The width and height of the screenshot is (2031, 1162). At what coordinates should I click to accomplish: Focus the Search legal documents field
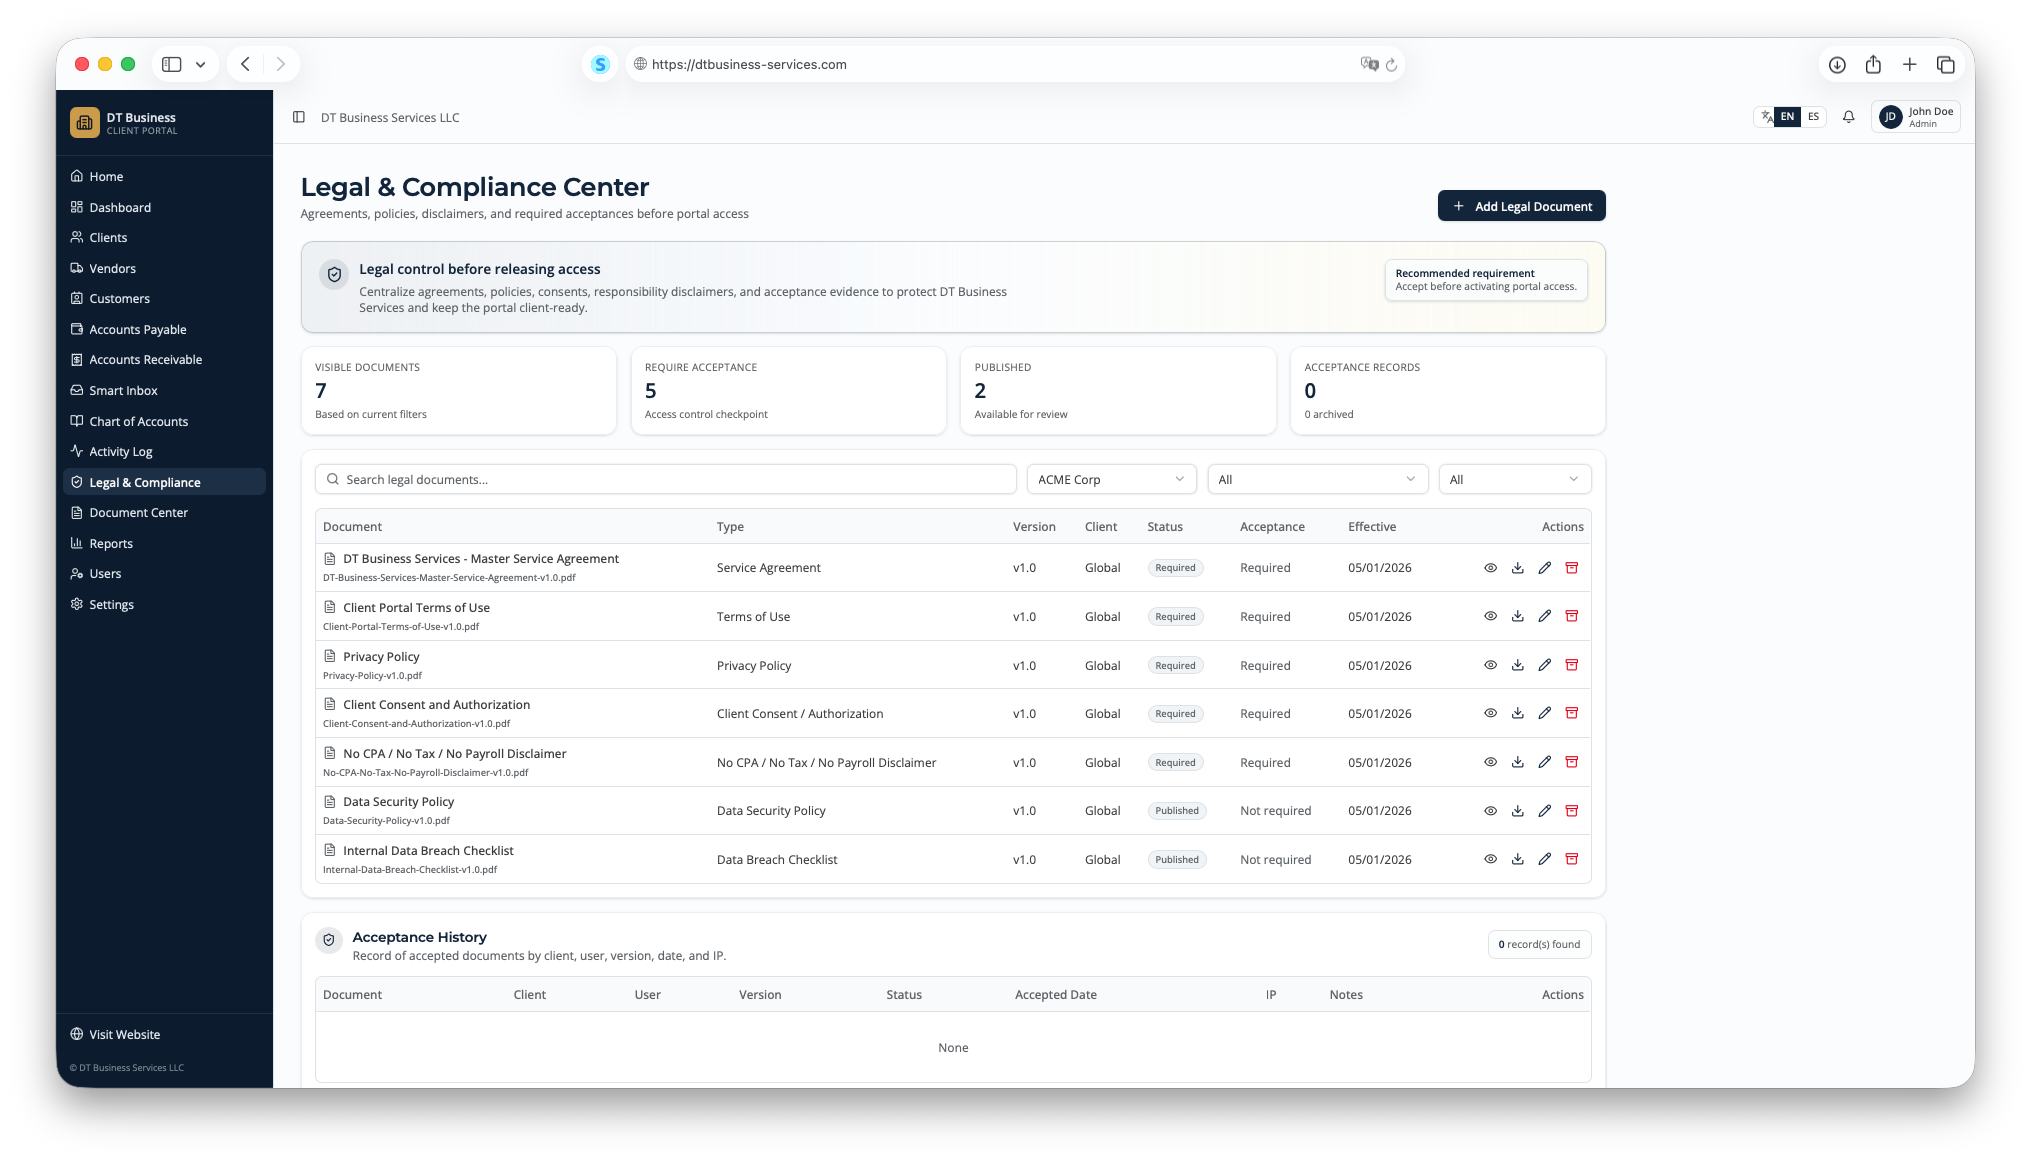pos(666,480)
